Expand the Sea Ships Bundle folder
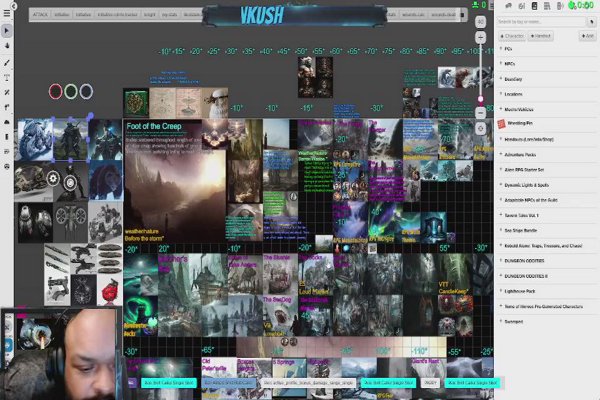This screenshot has height=400, width=600. 546,230
